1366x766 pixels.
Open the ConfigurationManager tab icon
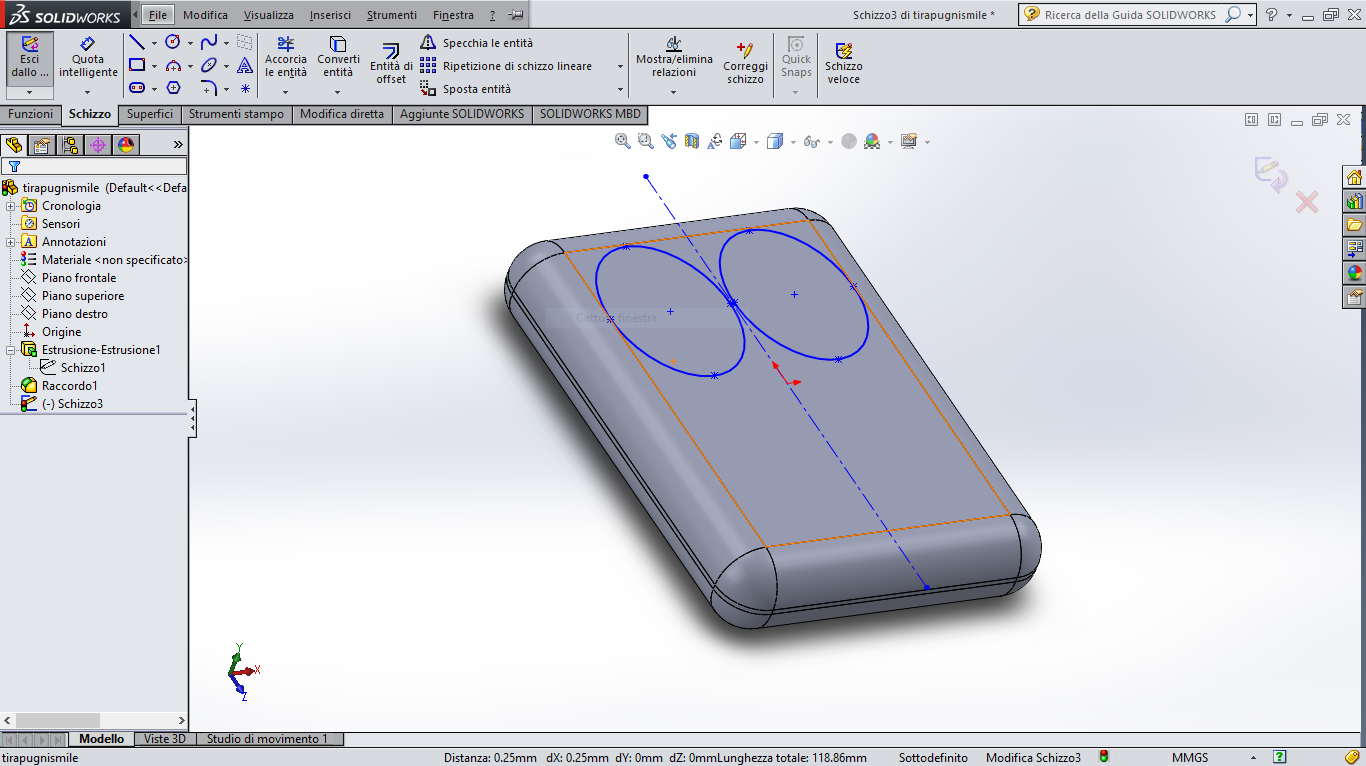click(70, 145)
